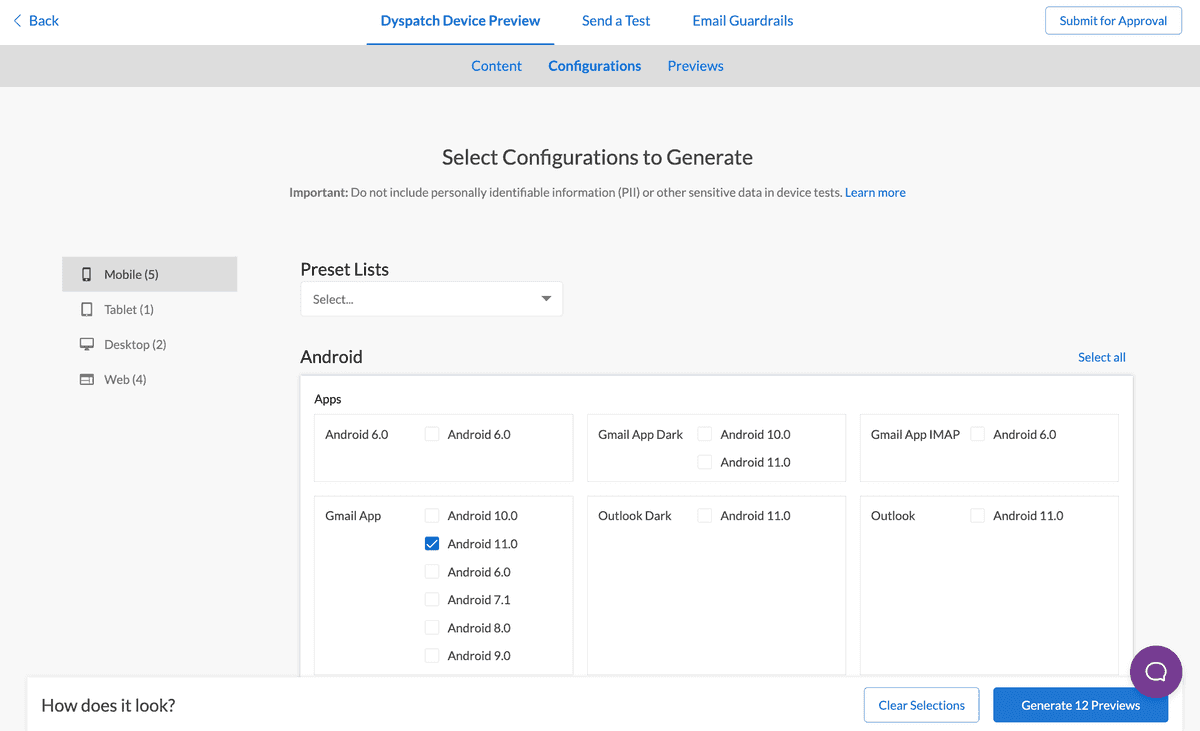This screenshot has height=731, width=1200.
Task: Check Android 7.1 under Gmail App
Action: (432, 600)
